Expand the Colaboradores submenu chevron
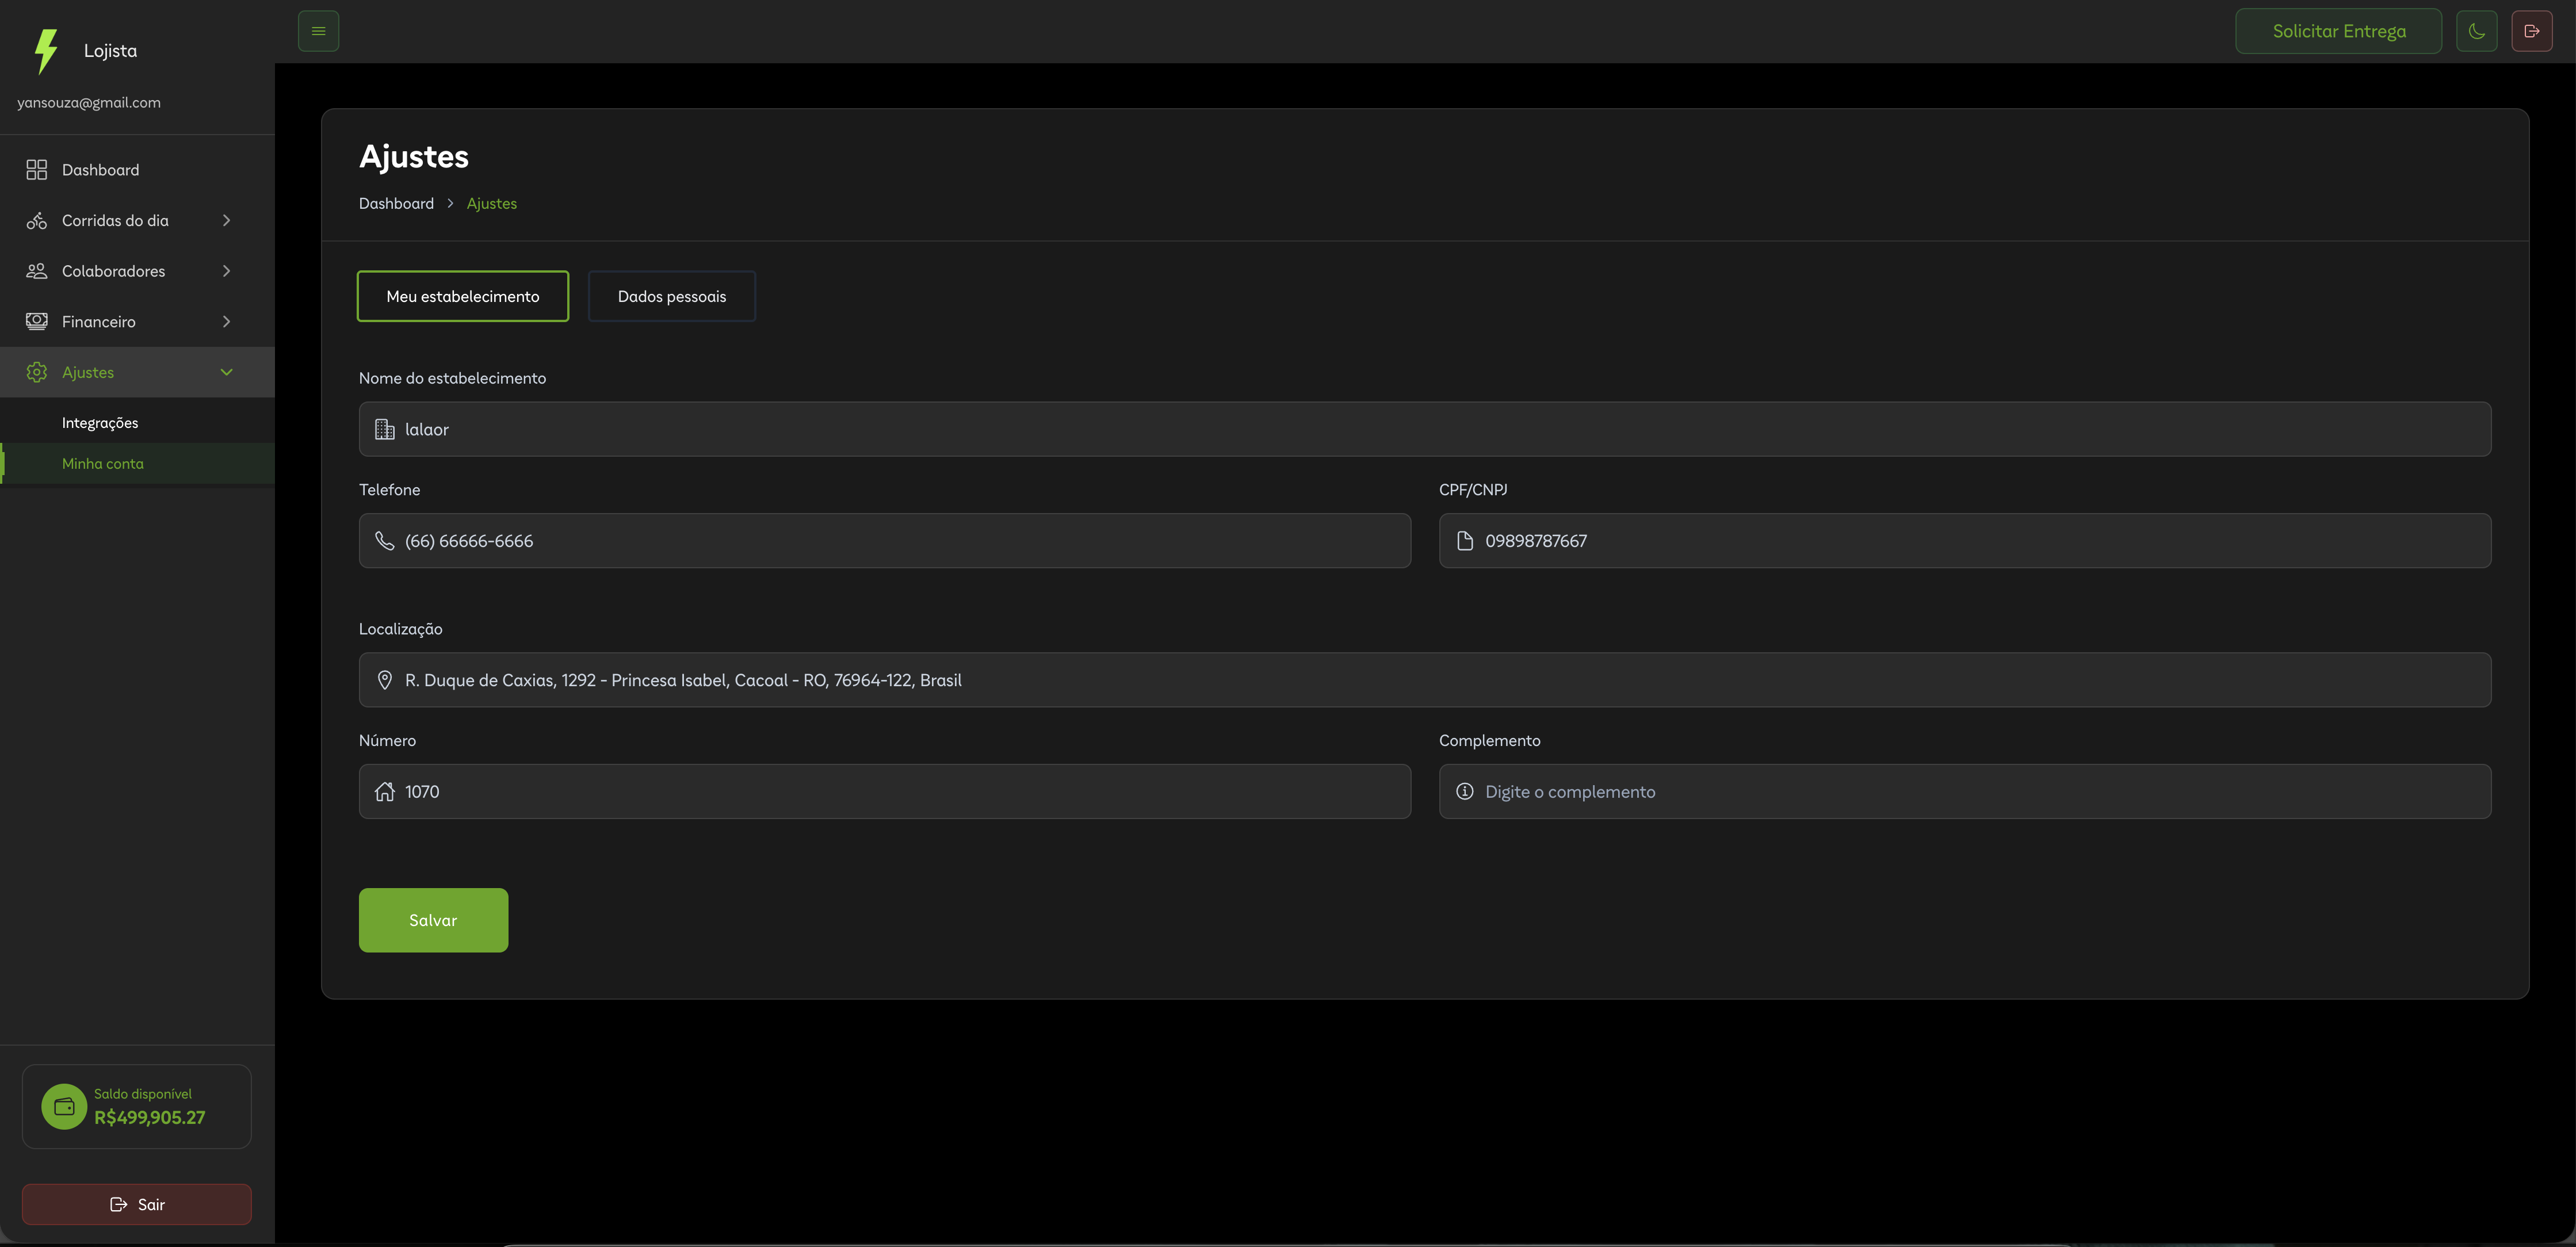 [226, 271]
